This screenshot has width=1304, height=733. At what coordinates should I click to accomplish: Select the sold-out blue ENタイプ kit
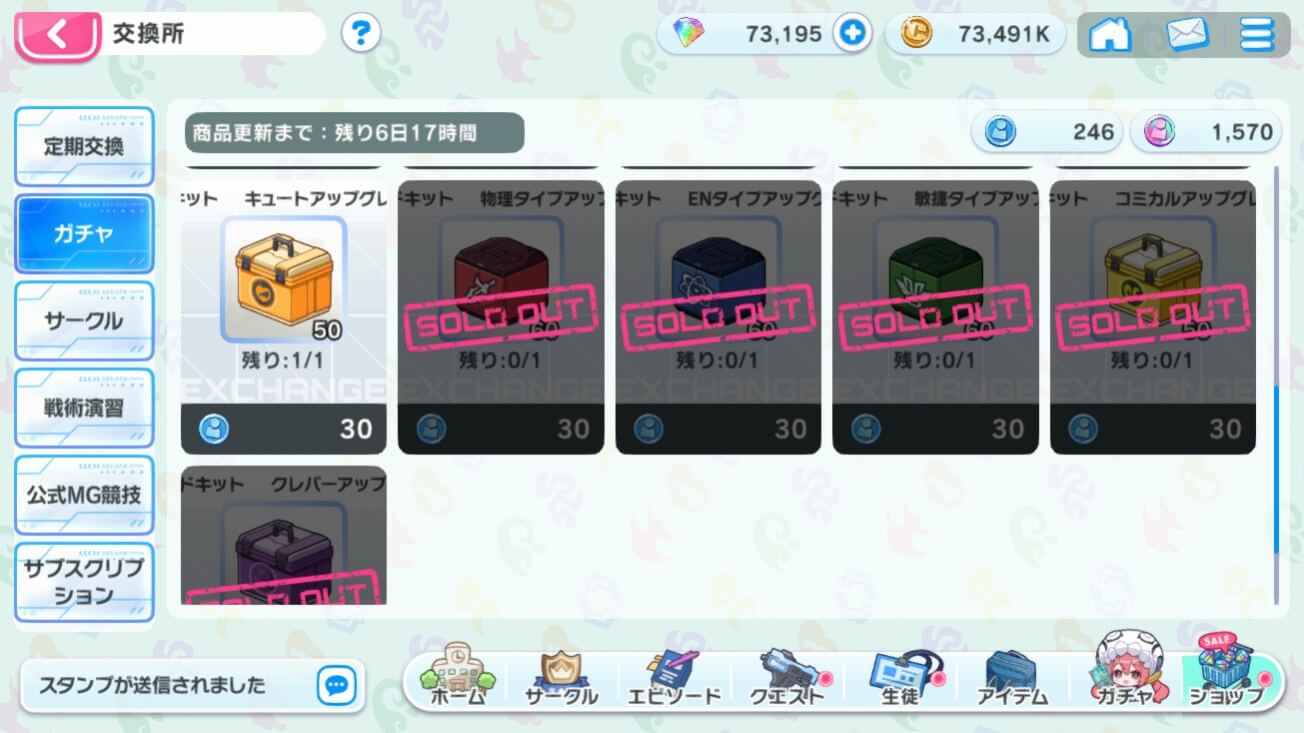[x=718, y=317]
